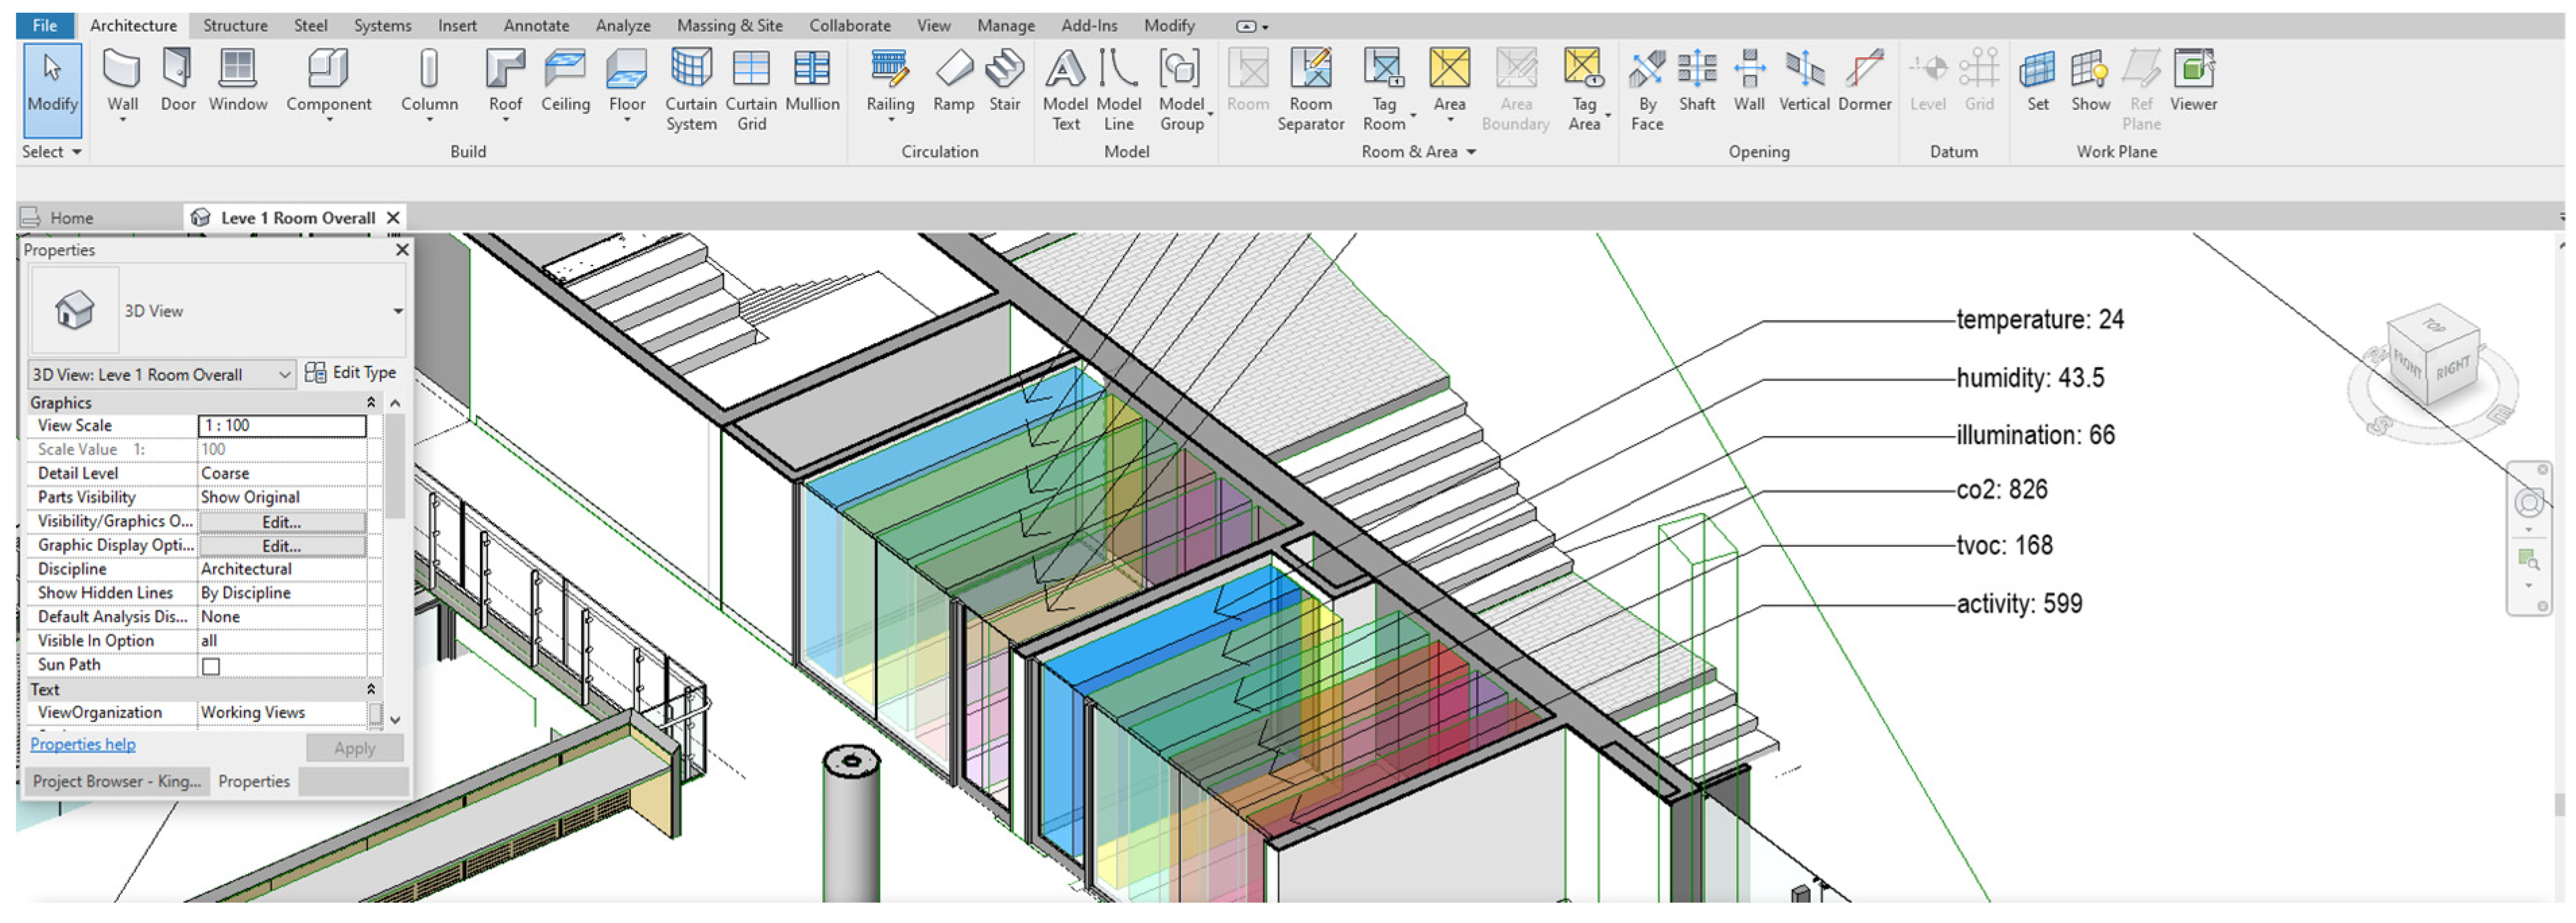The image size is (2576, 923).
Task: Click Edit for Visibility/Graphics Overrides
Action: tap(281, 522)
